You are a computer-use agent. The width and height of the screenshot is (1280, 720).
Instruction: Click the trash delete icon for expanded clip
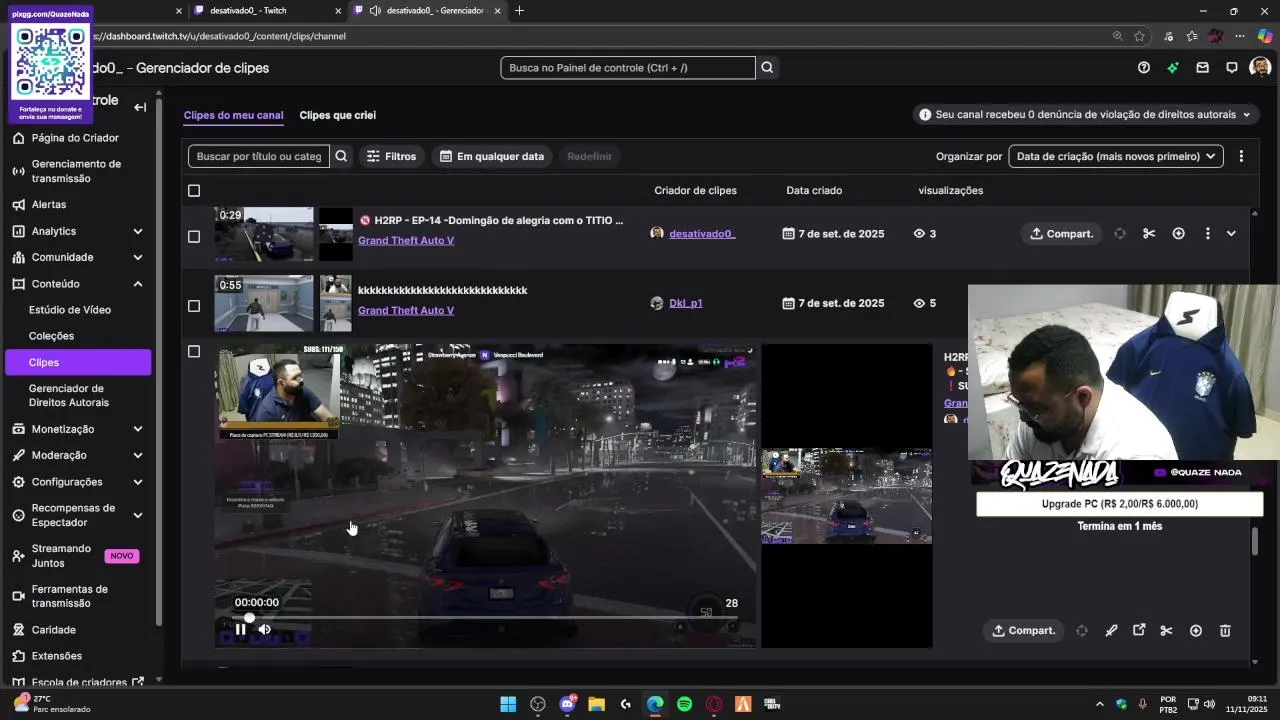tap(1225, 631)
